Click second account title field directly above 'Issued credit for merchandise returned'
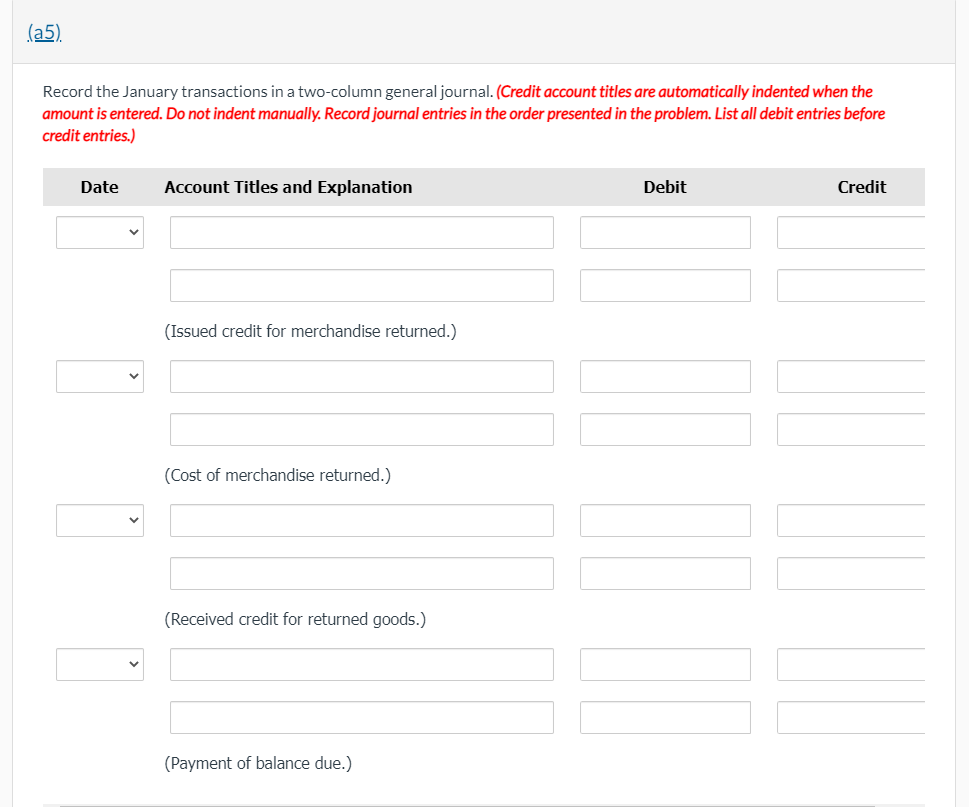Viewport: 969px width, 807px height. tap(362, 285)
